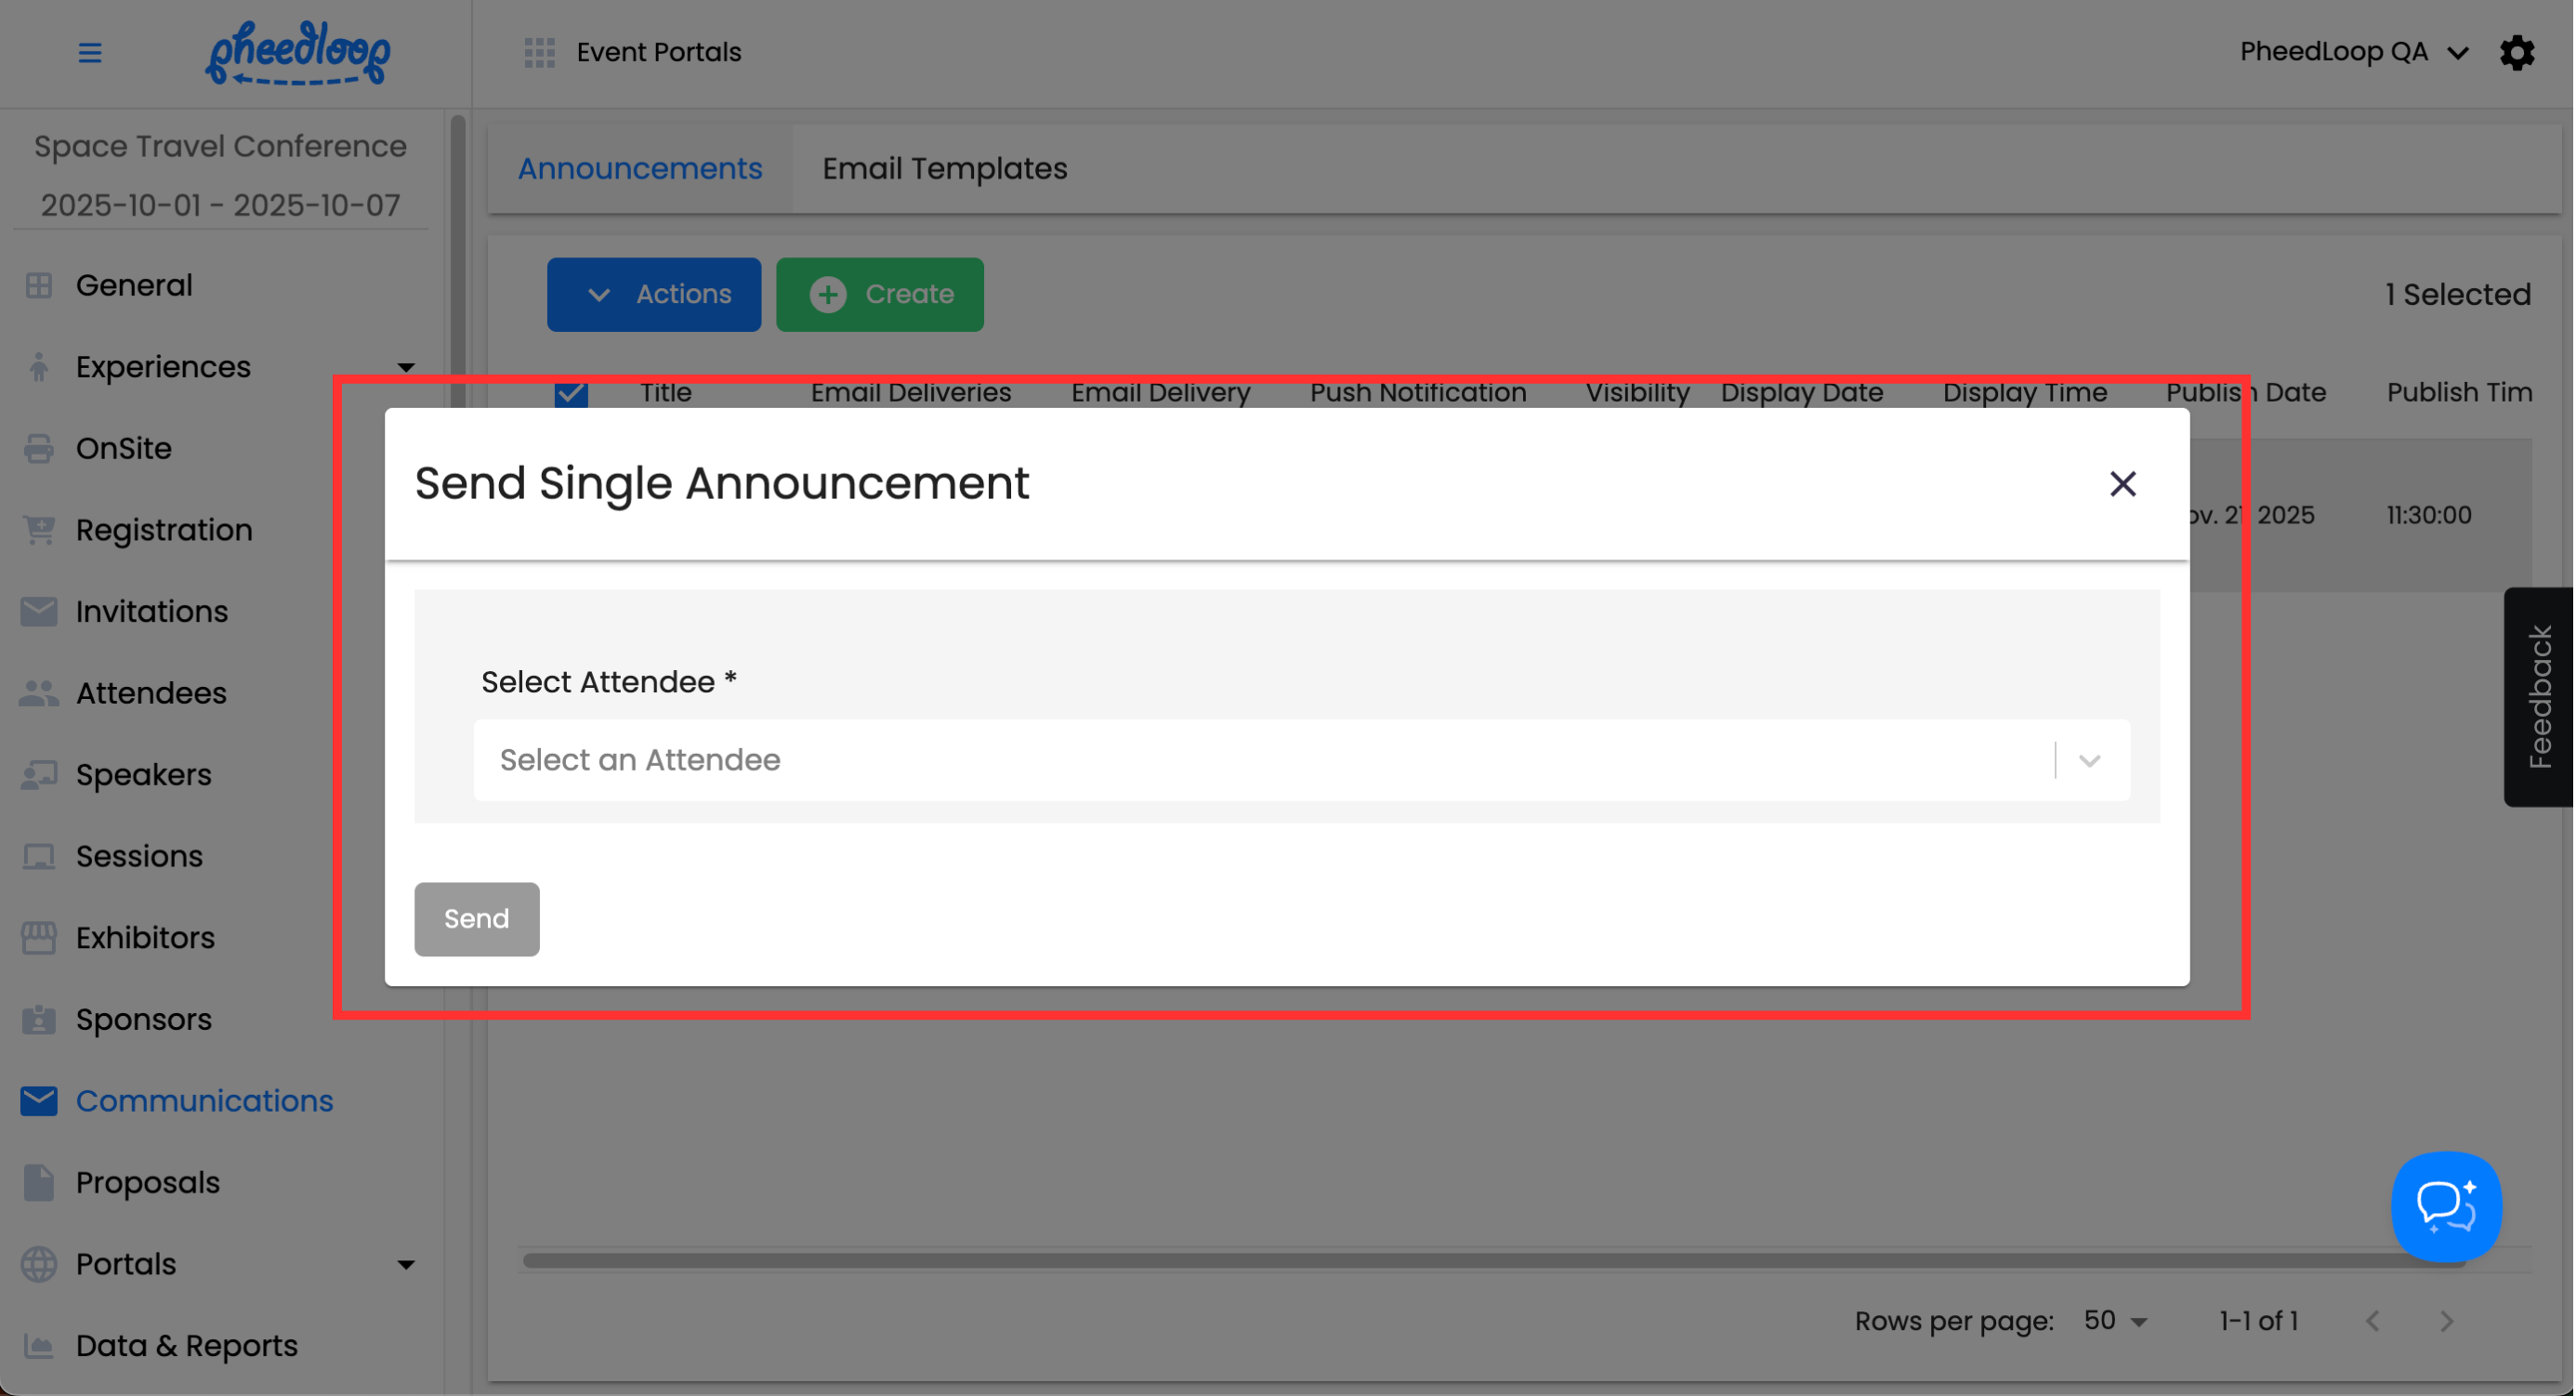Open the Event Portals grid icon
The width and height of the screenshot is (2576, 1396).
(x=539, y=52)
